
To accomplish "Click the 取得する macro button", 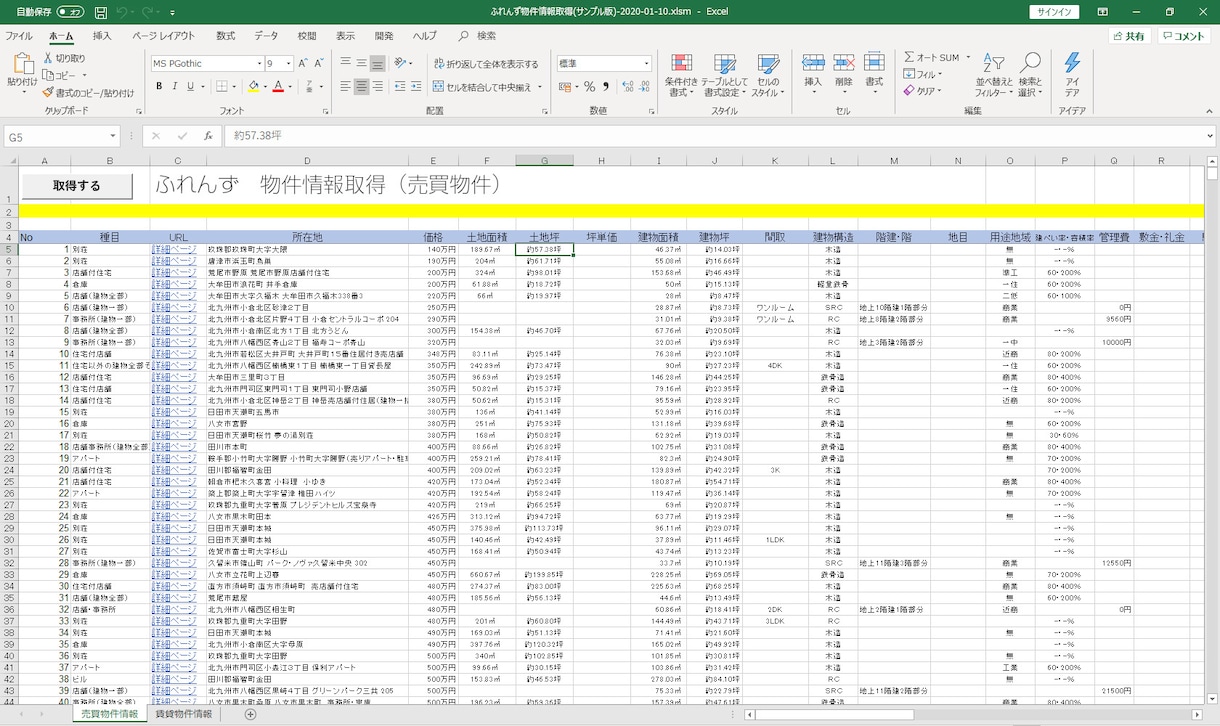I will click(77, 186).
